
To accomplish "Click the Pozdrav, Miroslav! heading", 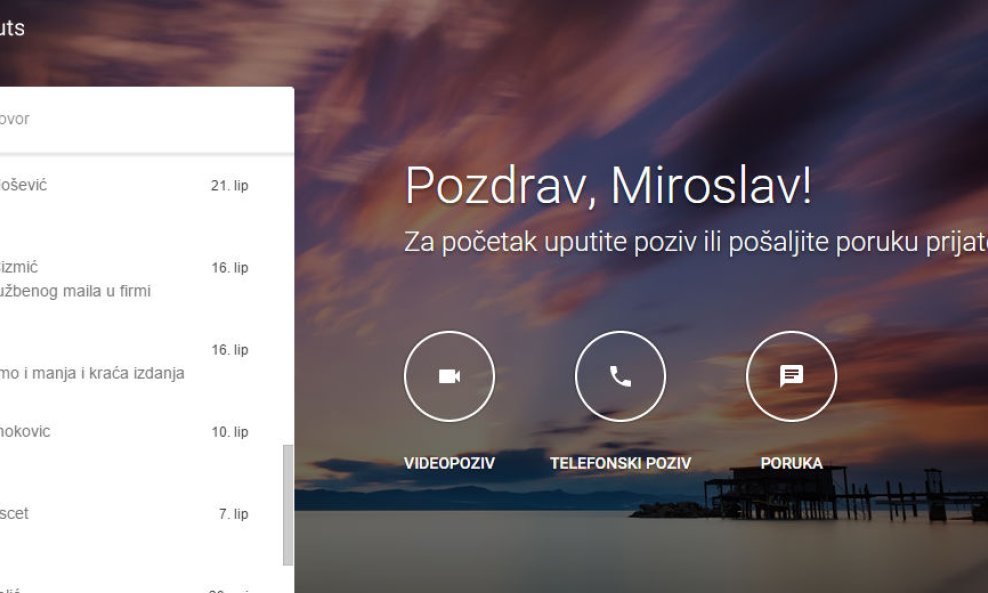I will coord(608,185).
